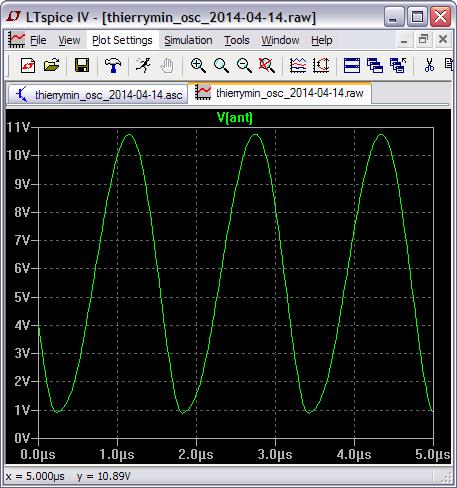Image resolution: width=457 pixels, height=488 pixels.
Task: Switch to thierrymin_osc_2014-04-14.asc tab
Action: click(98, 95)
